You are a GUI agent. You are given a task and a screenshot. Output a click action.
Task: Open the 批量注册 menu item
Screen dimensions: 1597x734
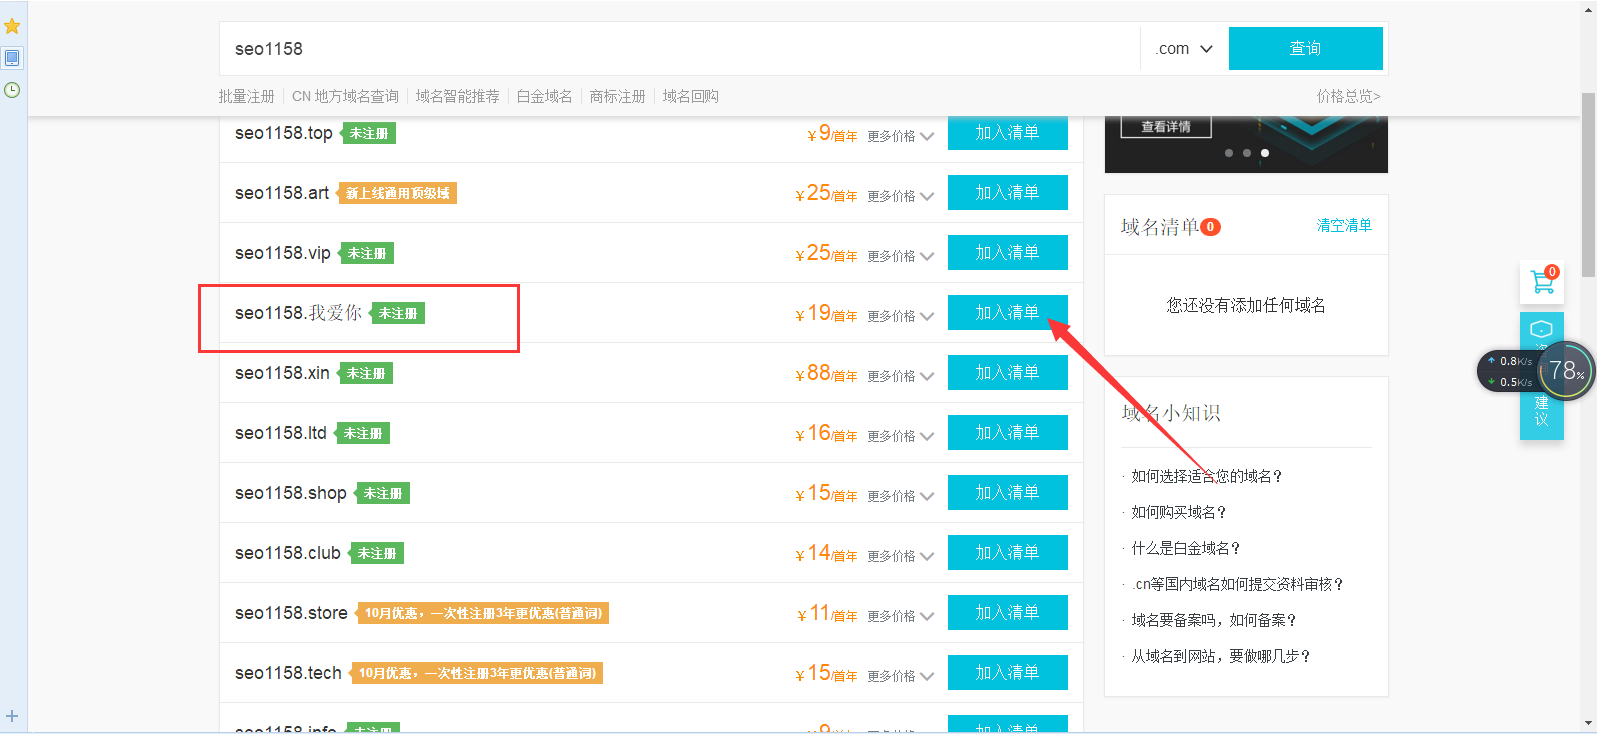[x=246, y=96]
